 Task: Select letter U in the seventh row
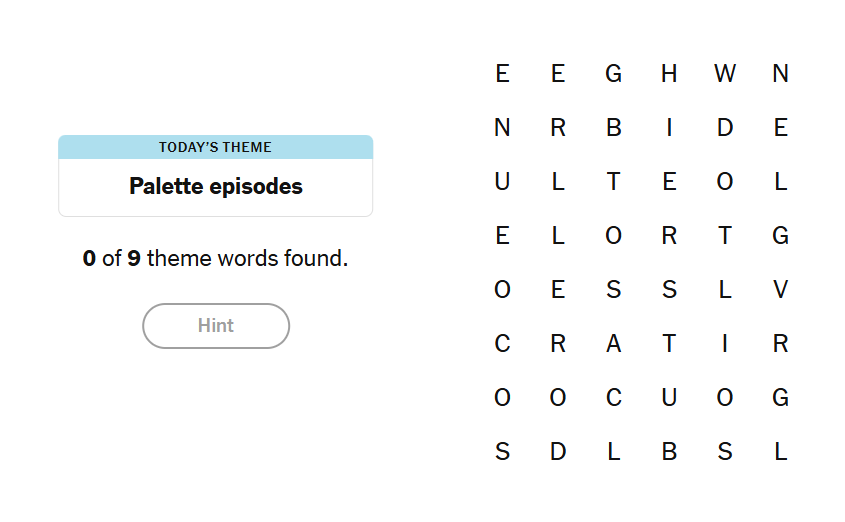point(669,398)
